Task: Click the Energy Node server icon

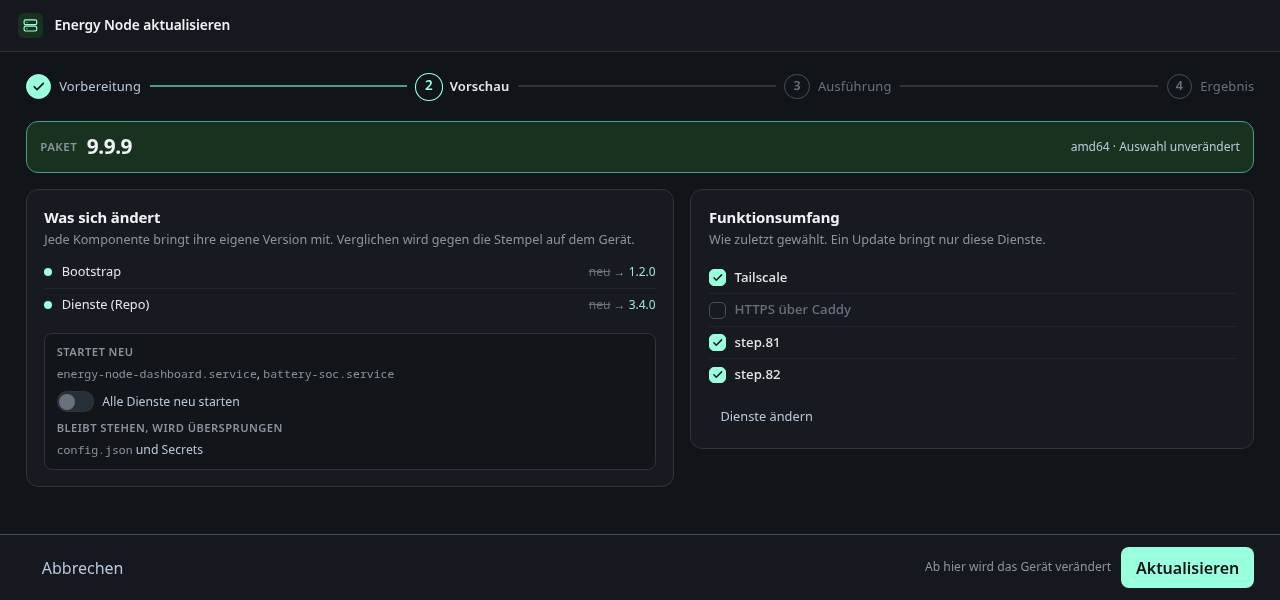Action: 30,25
